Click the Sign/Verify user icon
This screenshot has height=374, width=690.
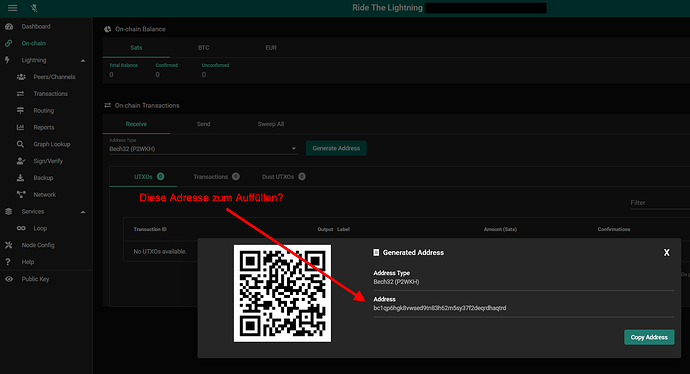pyautogui.click(x=21, y=161)
